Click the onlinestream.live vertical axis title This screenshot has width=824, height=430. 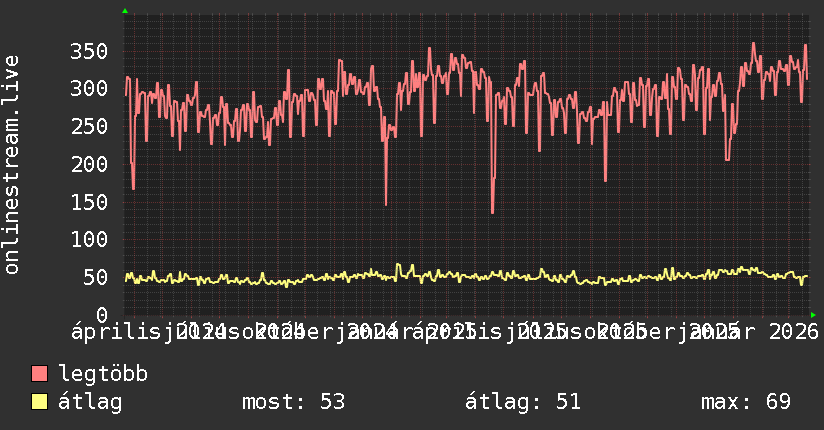click(11, 165)
